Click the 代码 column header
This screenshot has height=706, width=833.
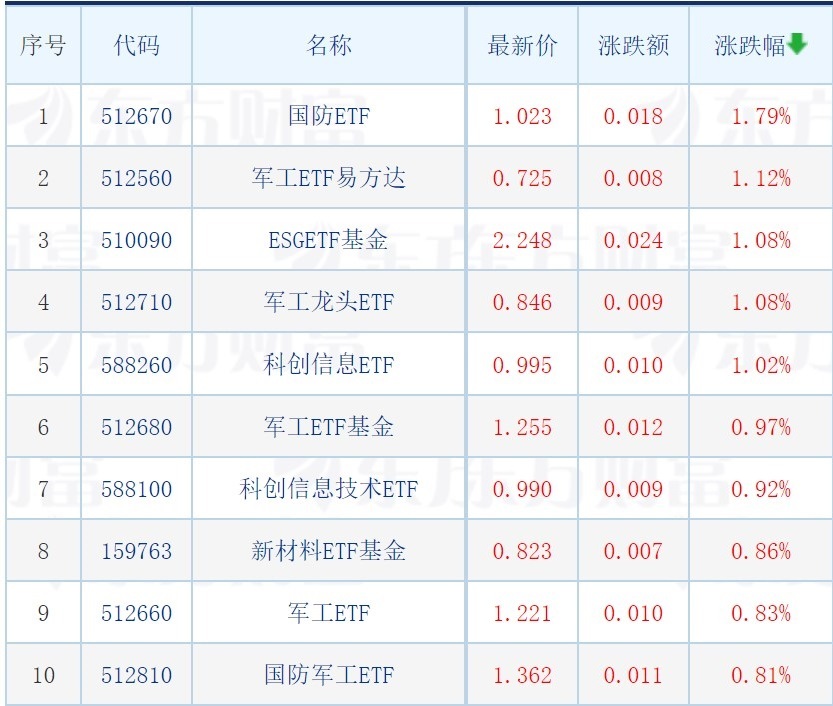[x=136, y=46]
